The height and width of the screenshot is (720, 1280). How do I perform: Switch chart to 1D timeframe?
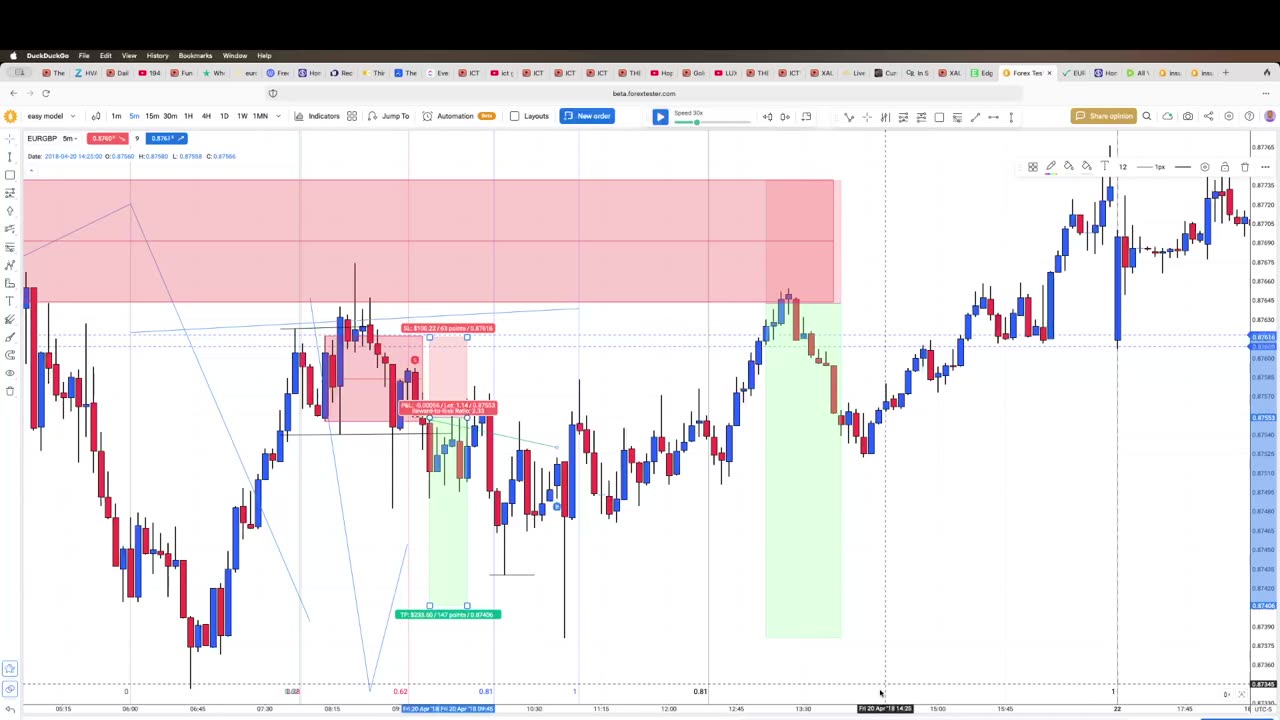(224, 116)
